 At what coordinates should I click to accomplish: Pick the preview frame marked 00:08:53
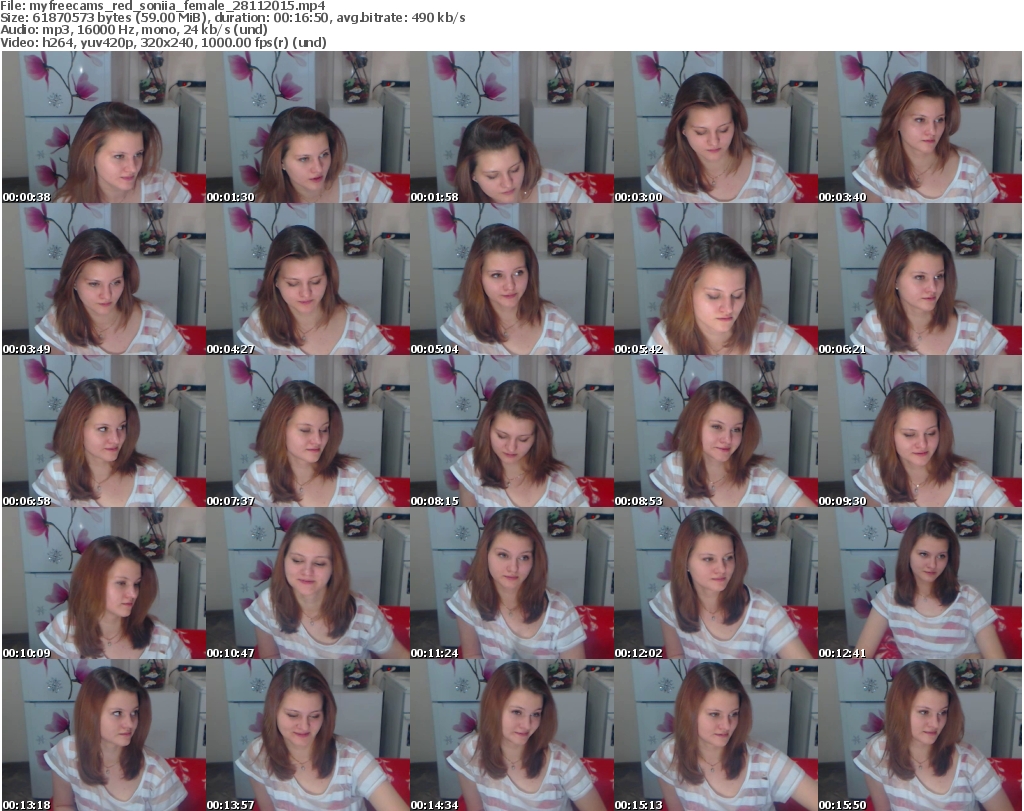[x=716, y=432]
